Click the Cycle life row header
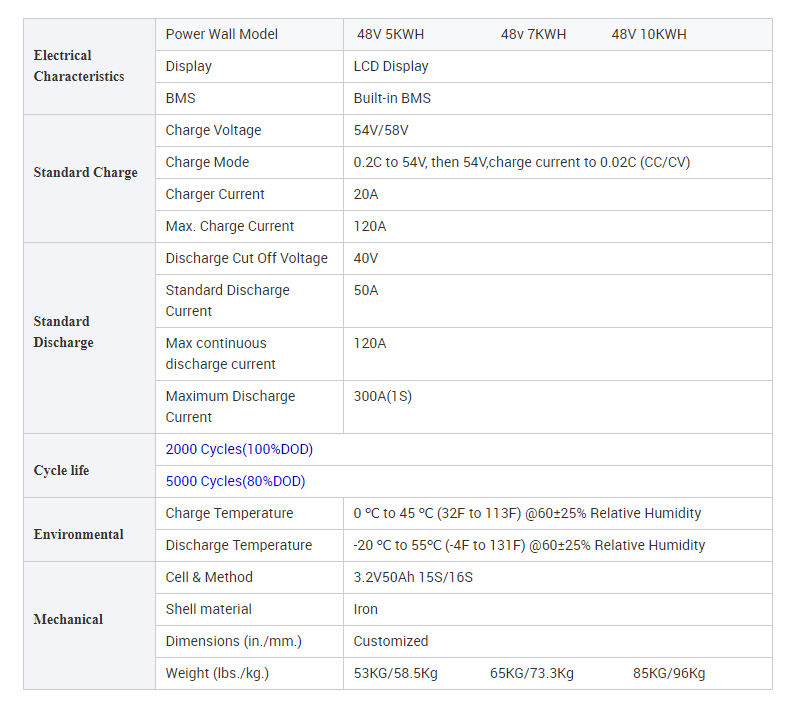 point(61,470)
